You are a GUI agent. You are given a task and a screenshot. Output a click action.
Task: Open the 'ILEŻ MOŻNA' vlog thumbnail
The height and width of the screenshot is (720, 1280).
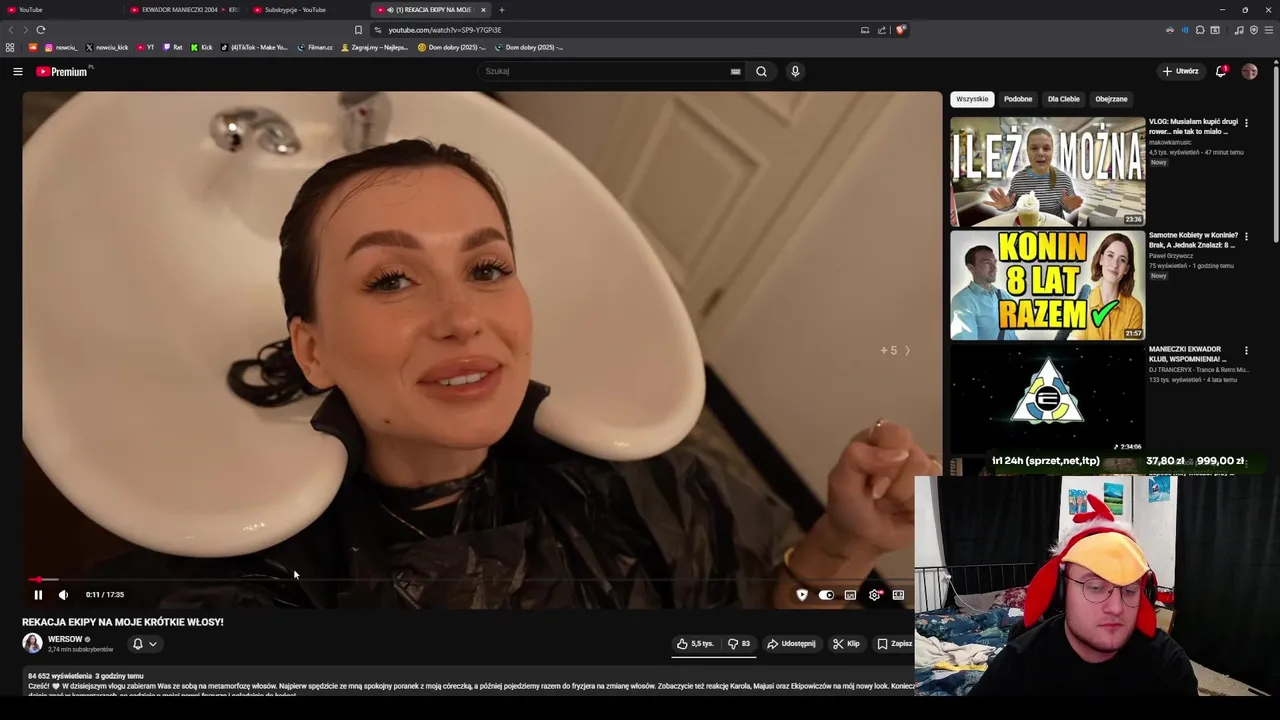(1047, 171)
